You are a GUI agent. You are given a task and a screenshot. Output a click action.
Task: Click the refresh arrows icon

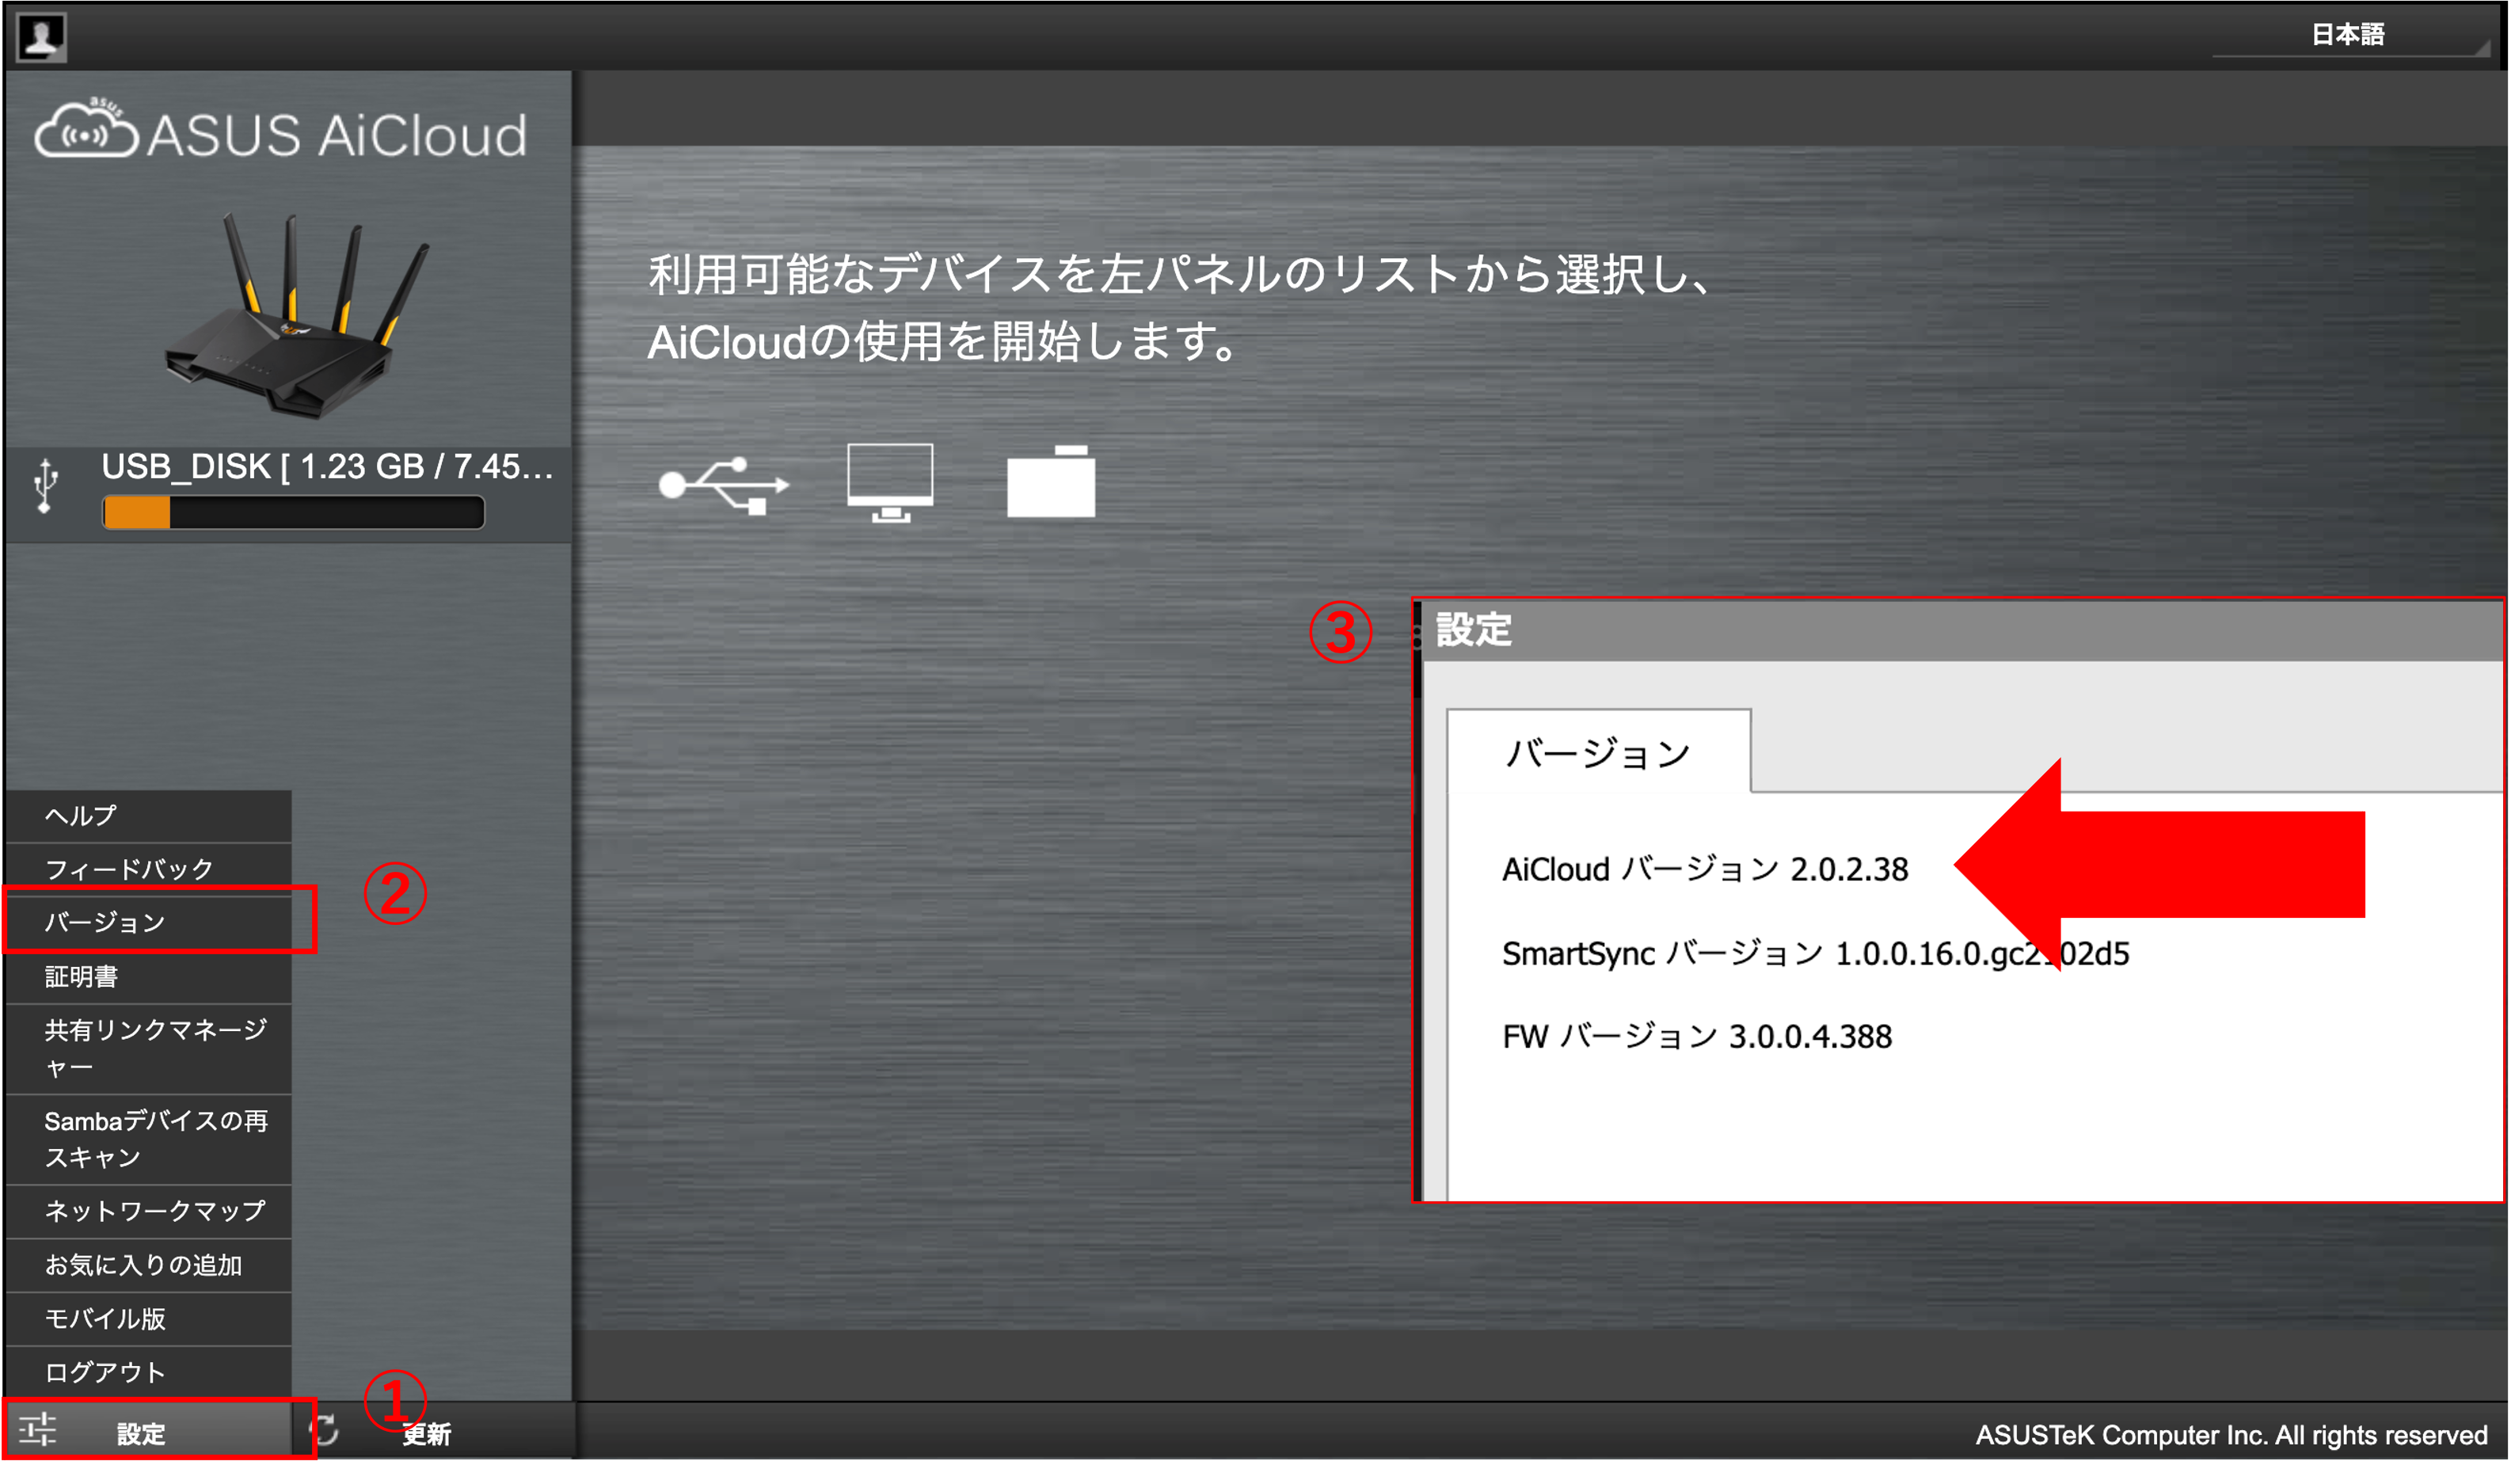[x=325, y=1431]
